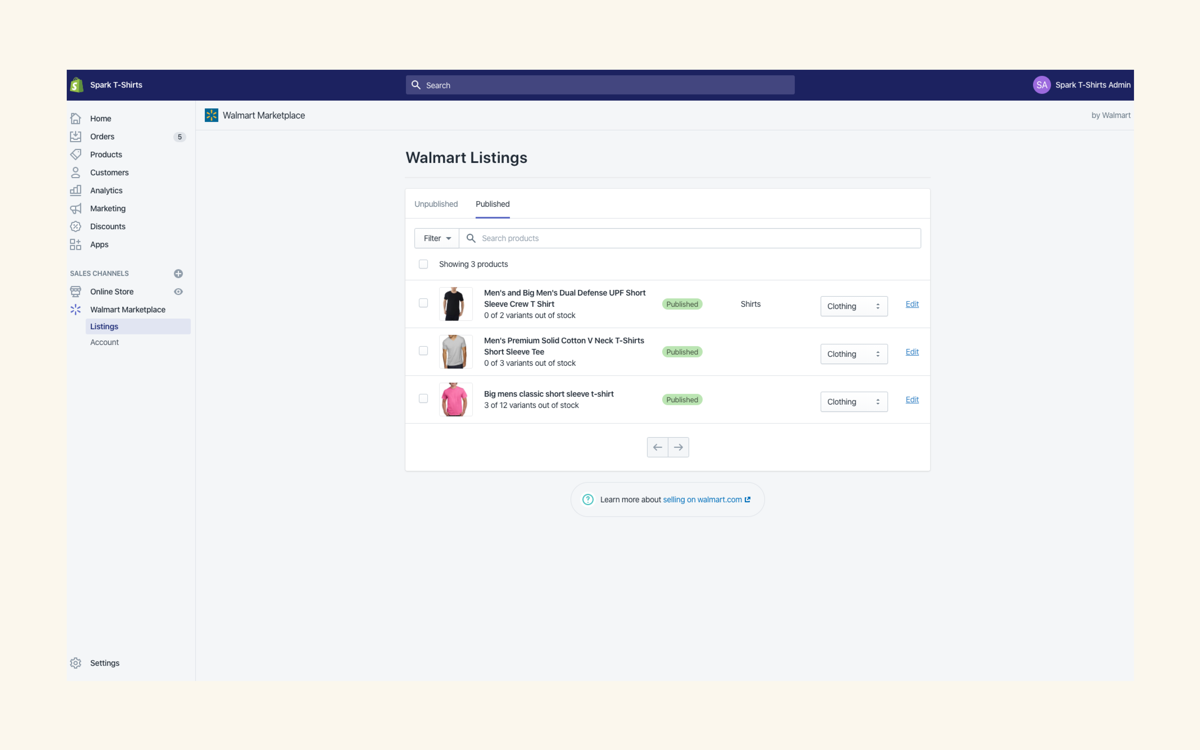Viewport: 1200px width, 750px height.
Task: Open Clothing dropdown for Big mens classic shirt
Action: [854, 401]
